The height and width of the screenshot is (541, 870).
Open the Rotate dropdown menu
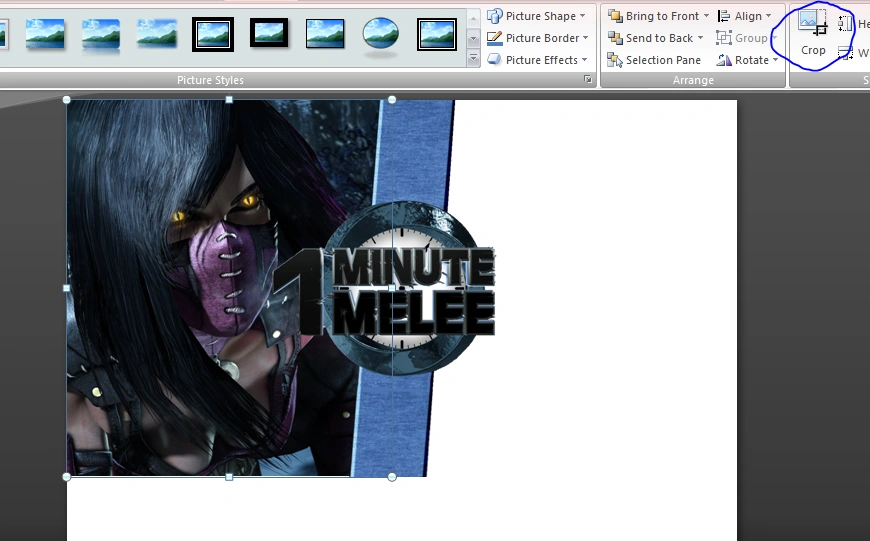point(747,60)
